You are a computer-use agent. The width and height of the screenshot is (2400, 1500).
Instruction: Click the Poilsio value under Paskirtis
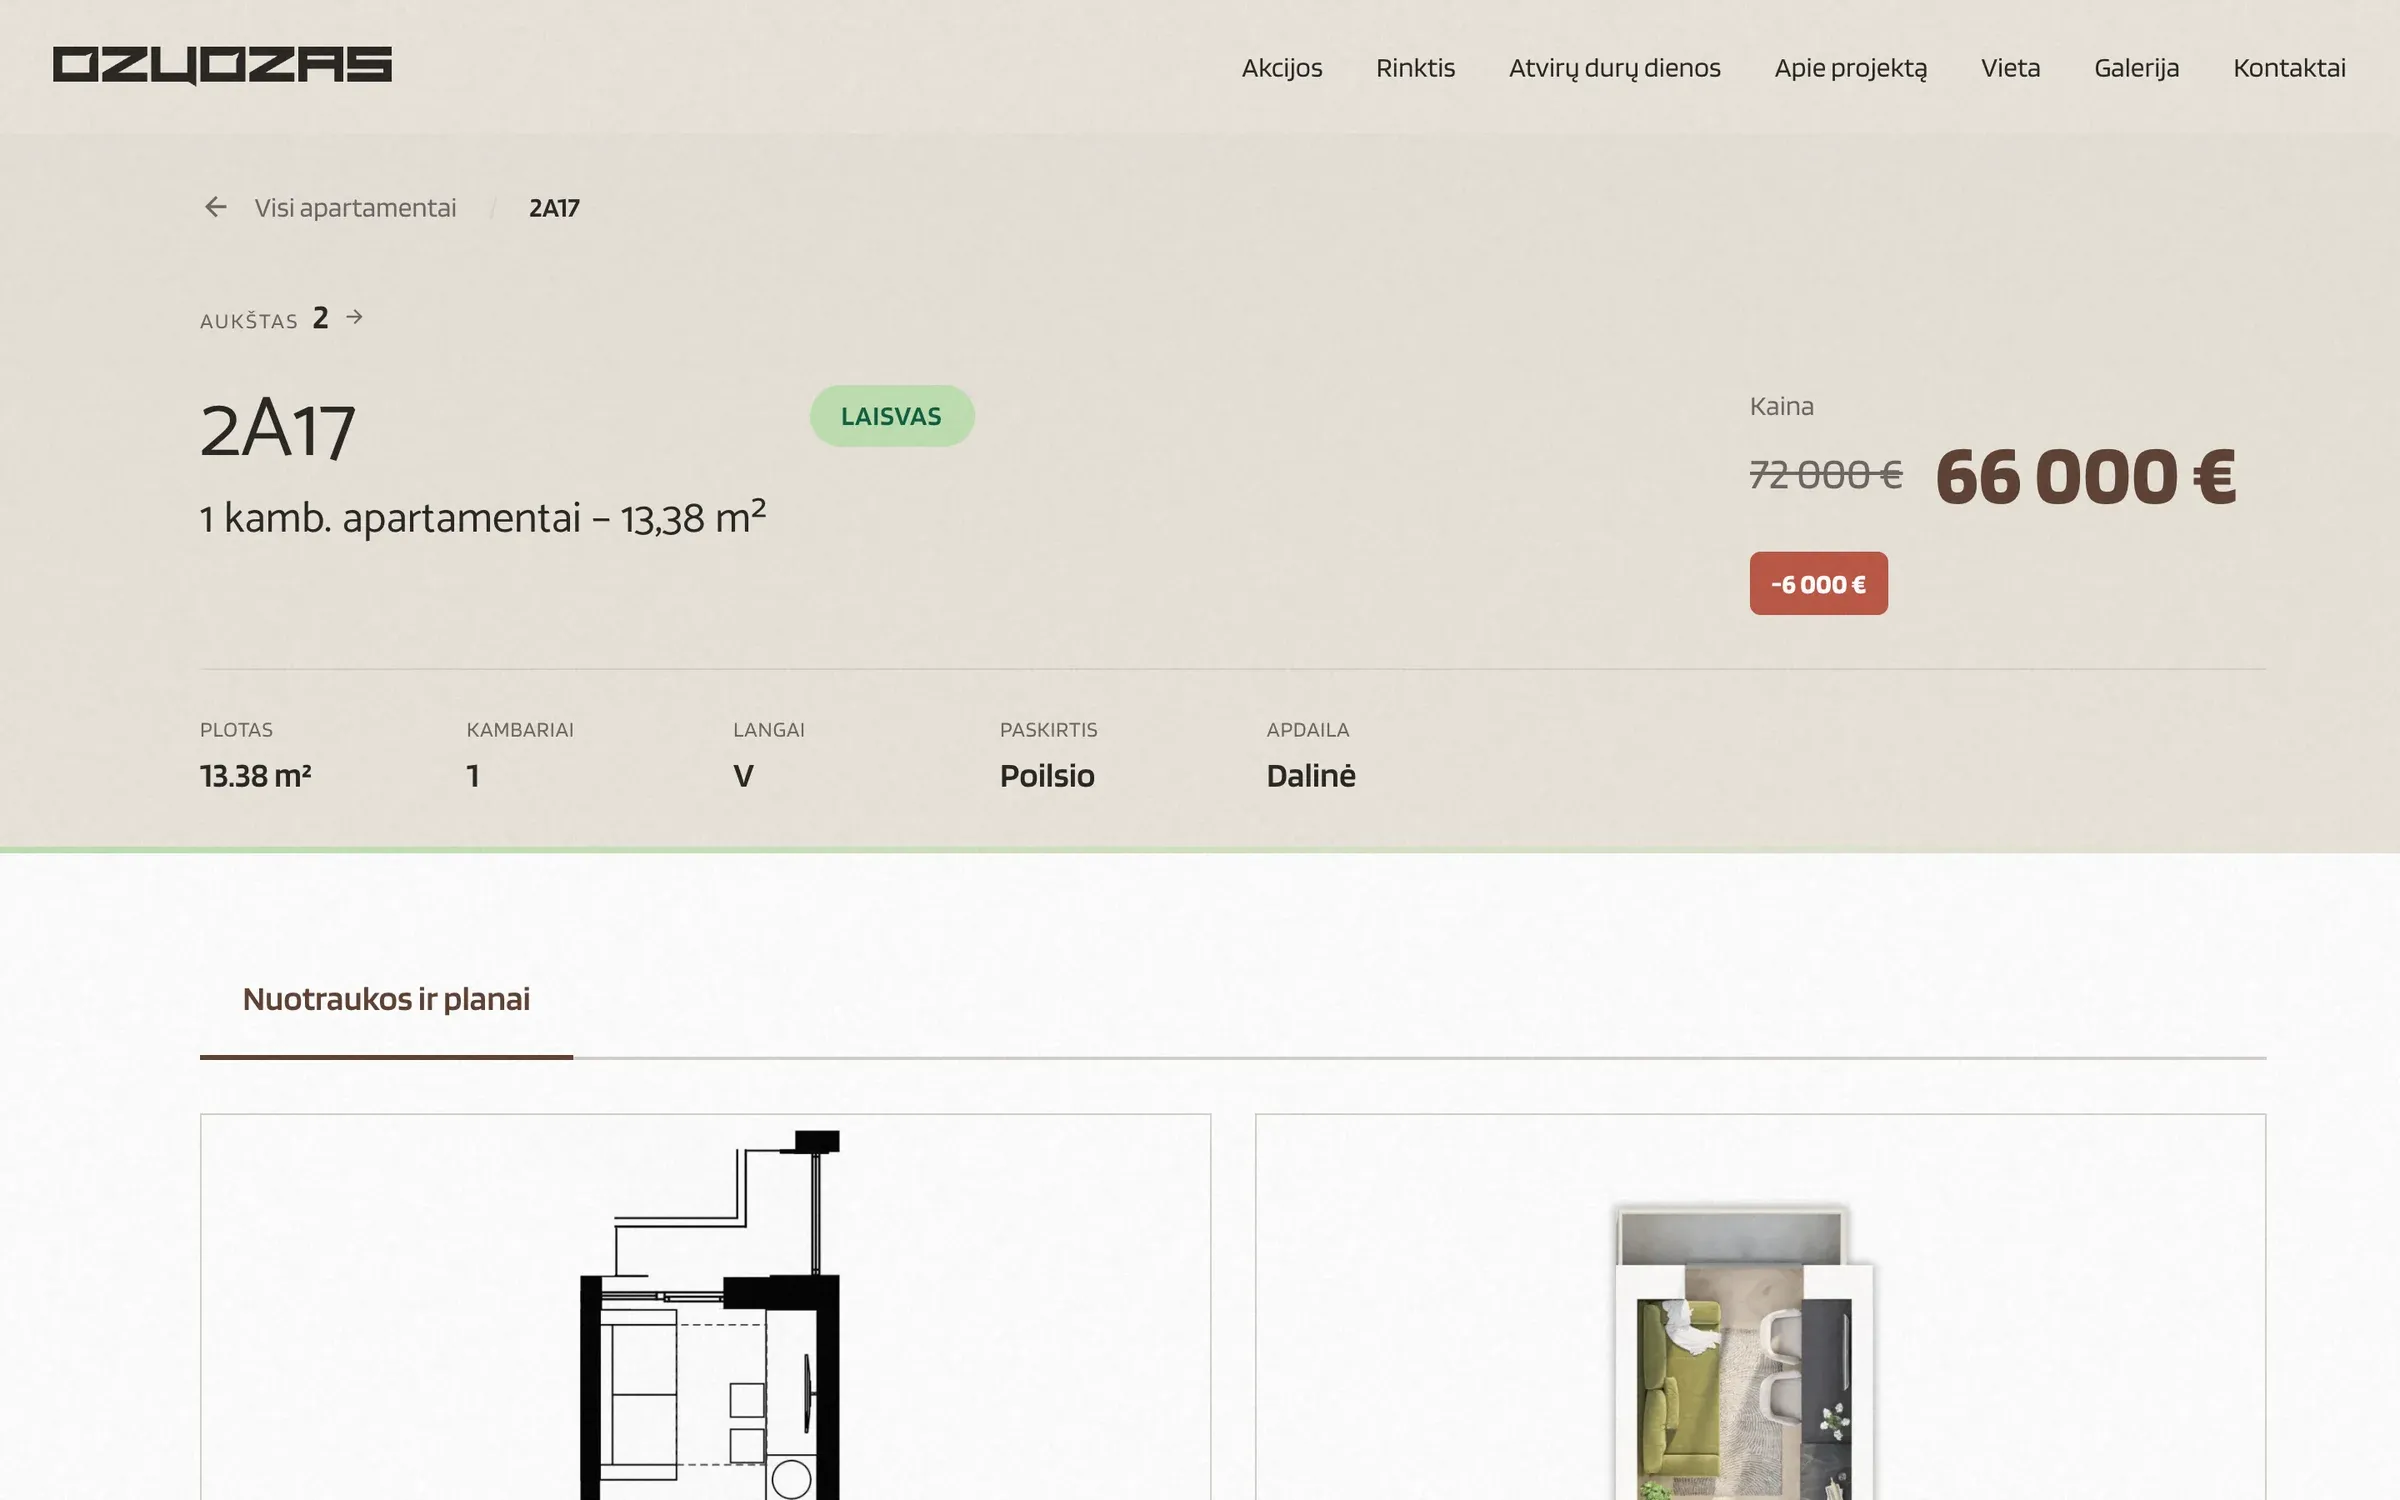click(1047, 776)
